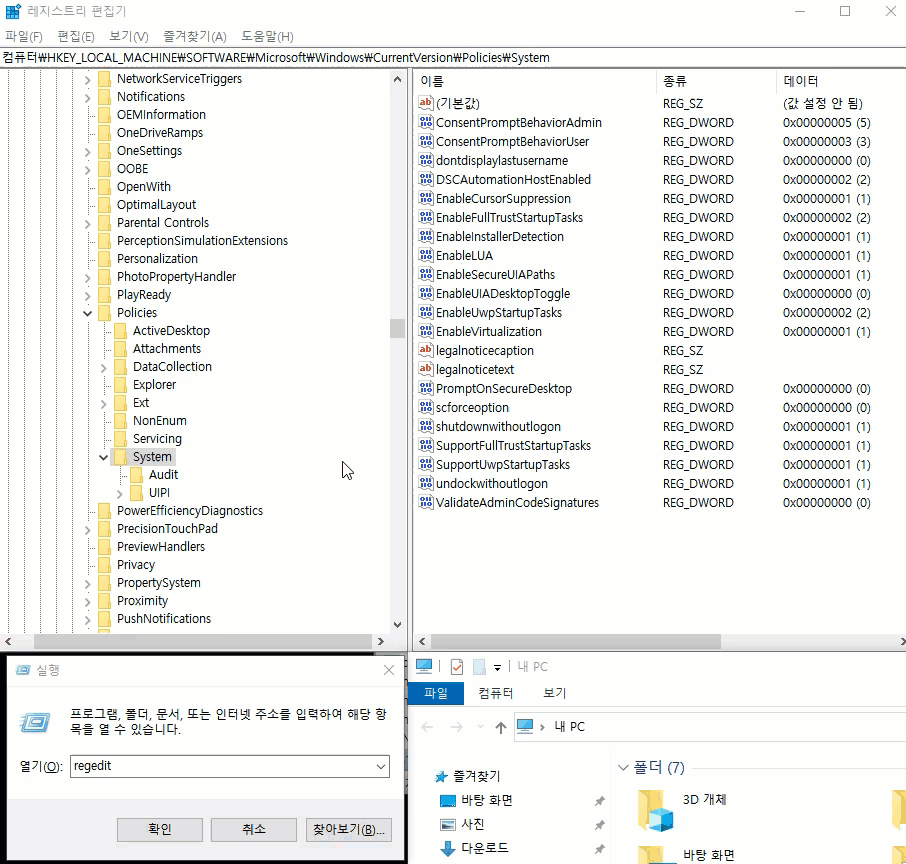Click the legalnoticecaption string value icon
906x864 pixels.
click(426, 350)
